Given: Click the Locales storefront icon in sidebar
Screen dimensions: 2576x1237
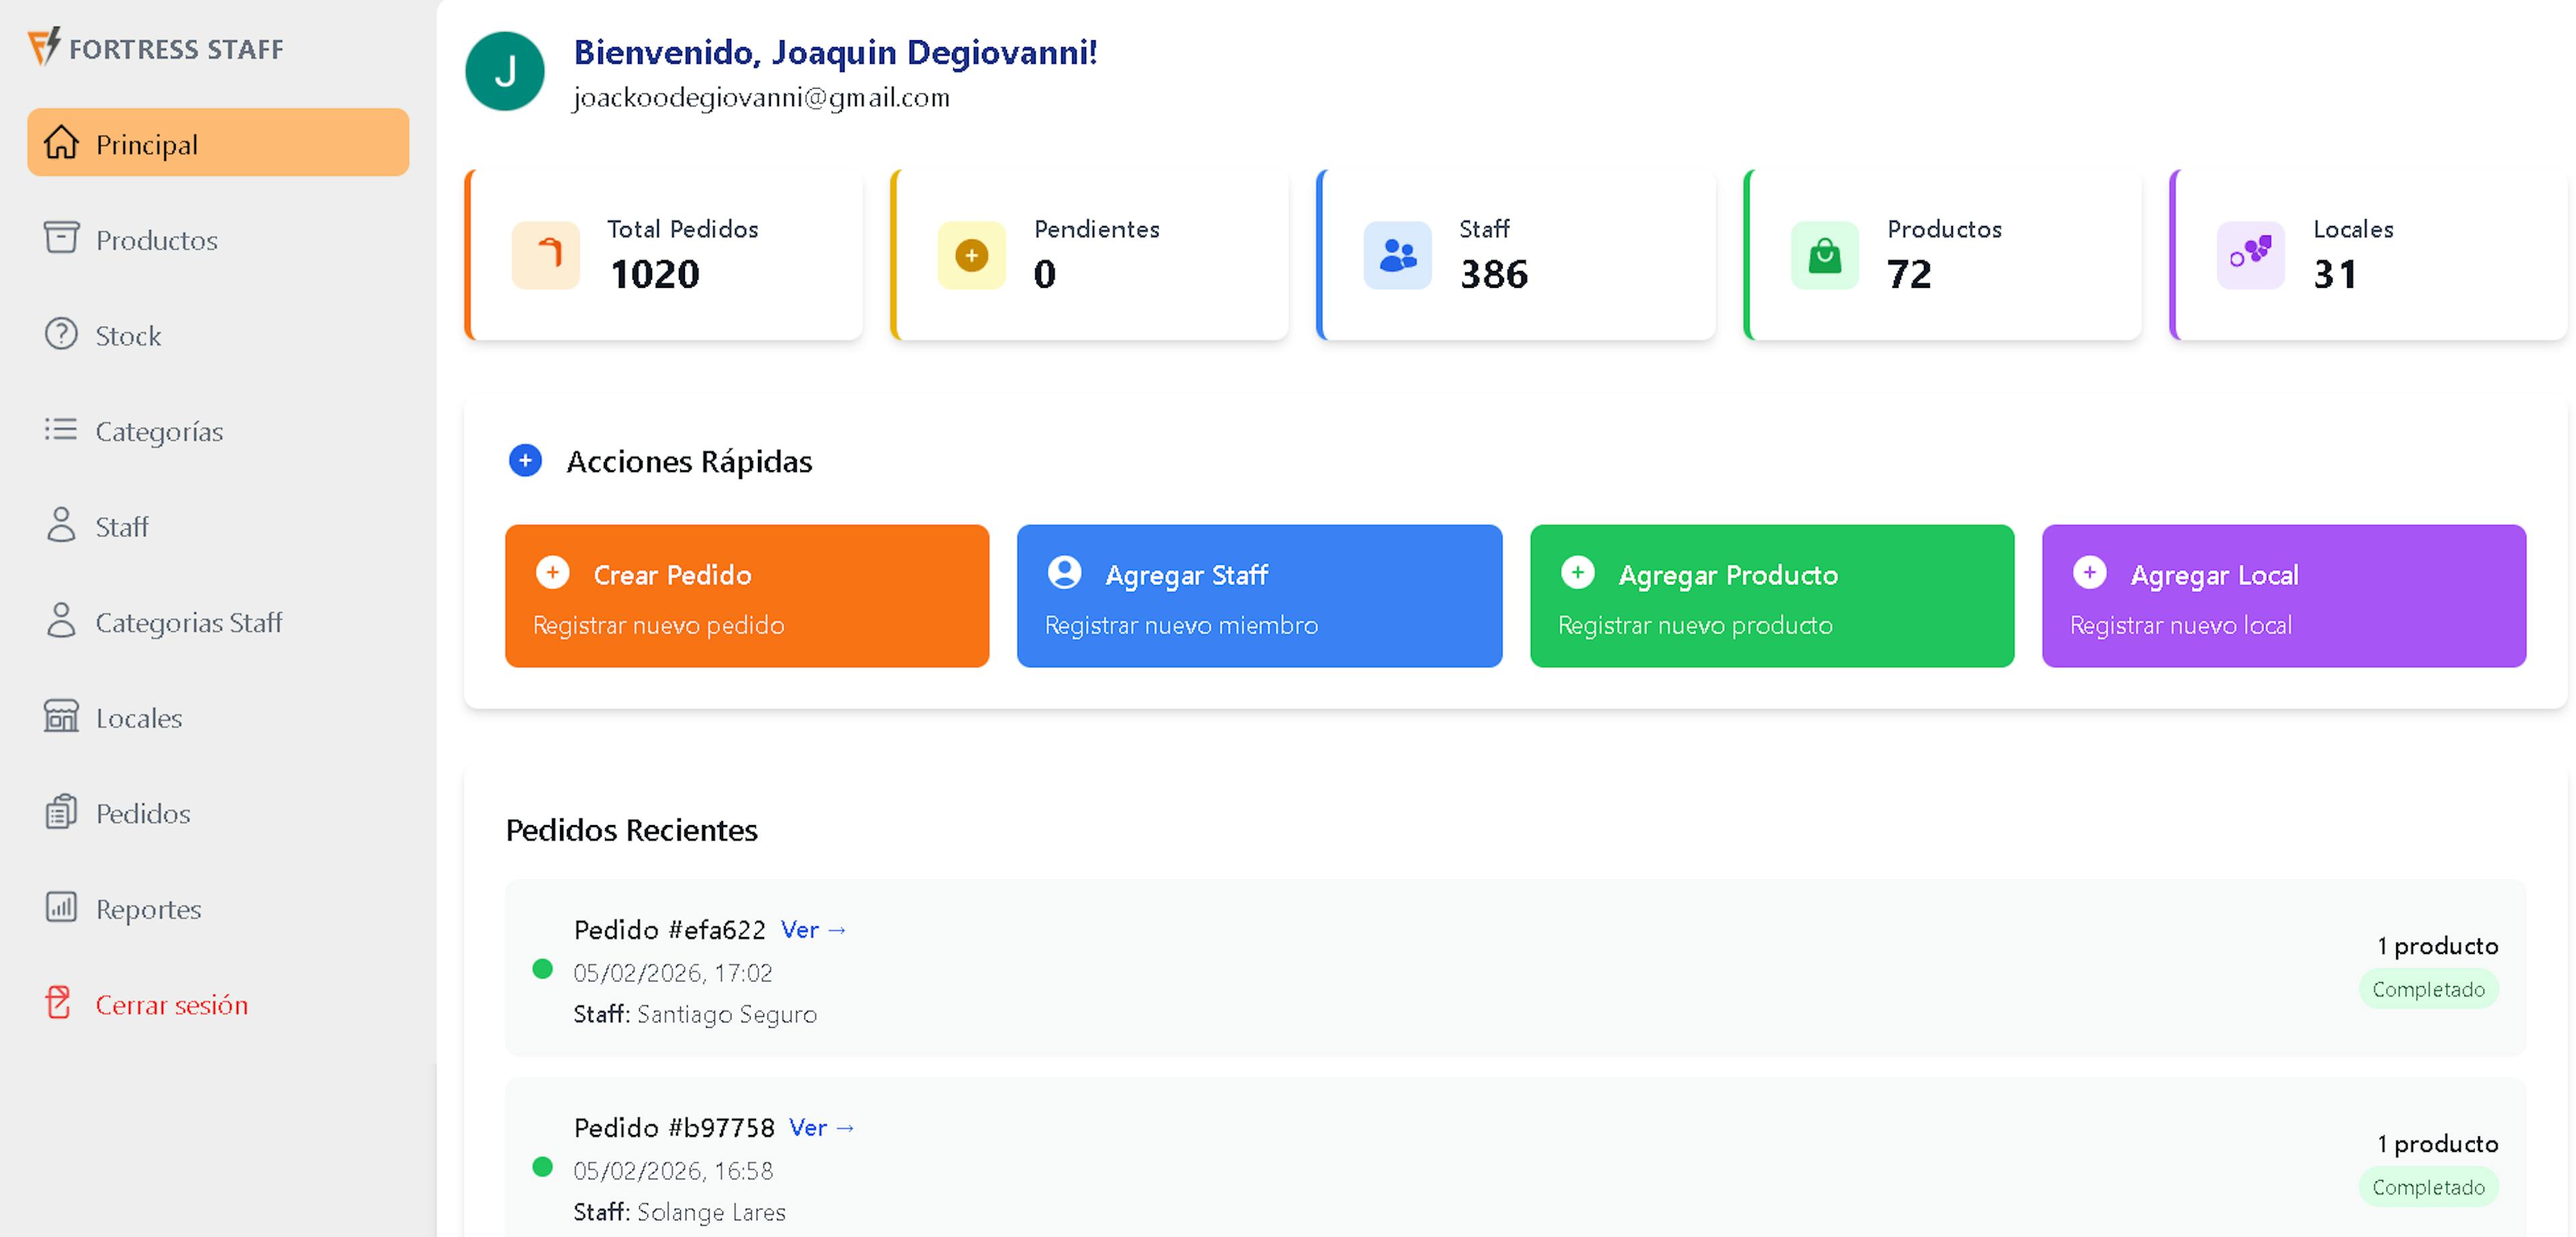Looking at the screenshot, I should [x=61, y=716].
